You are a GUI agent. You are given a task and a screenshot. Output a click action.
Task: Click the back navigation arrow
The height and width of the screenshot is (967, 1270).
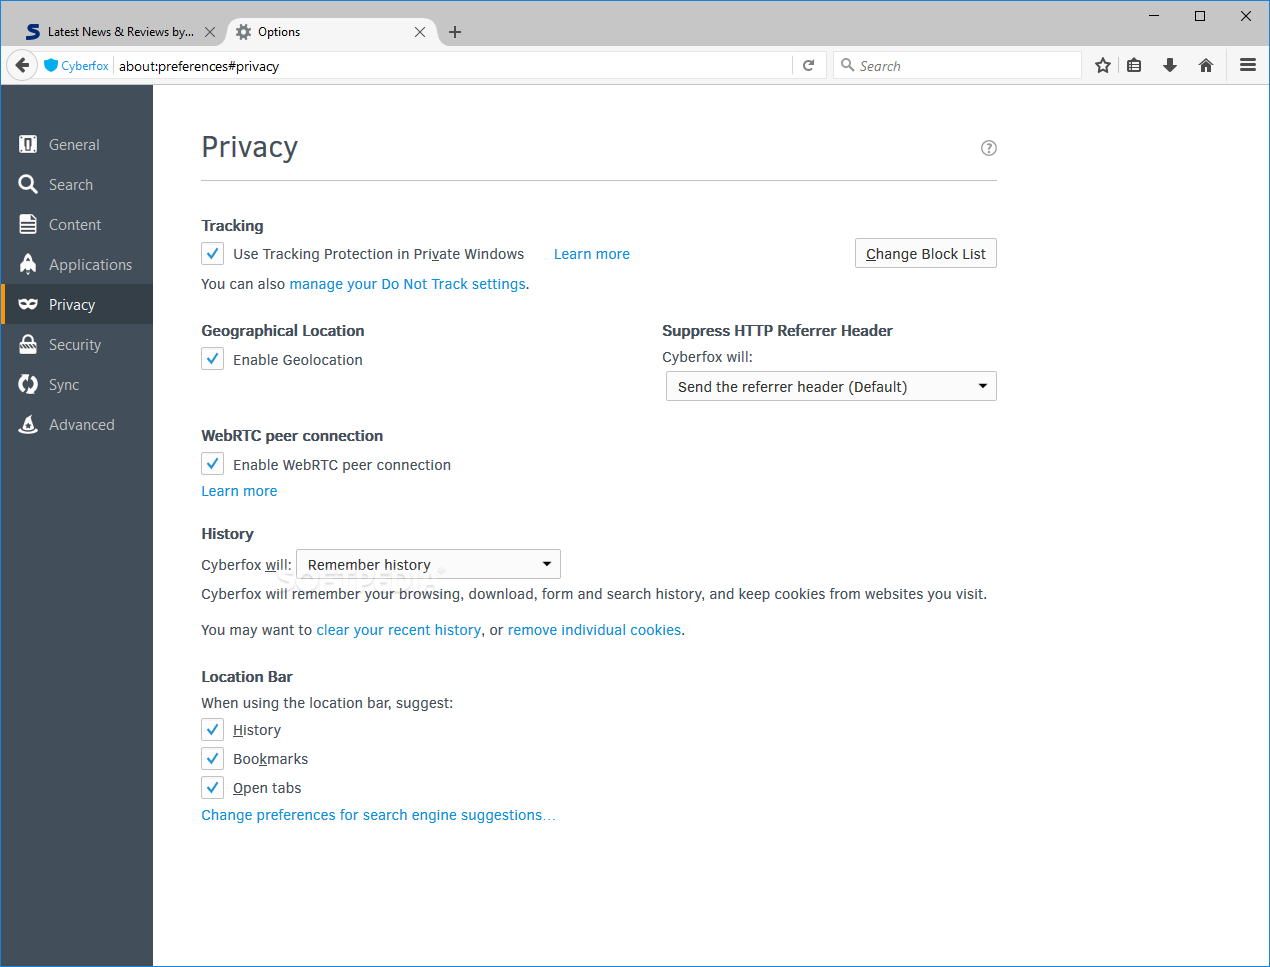pyautogui.click(x=22, y=65)
